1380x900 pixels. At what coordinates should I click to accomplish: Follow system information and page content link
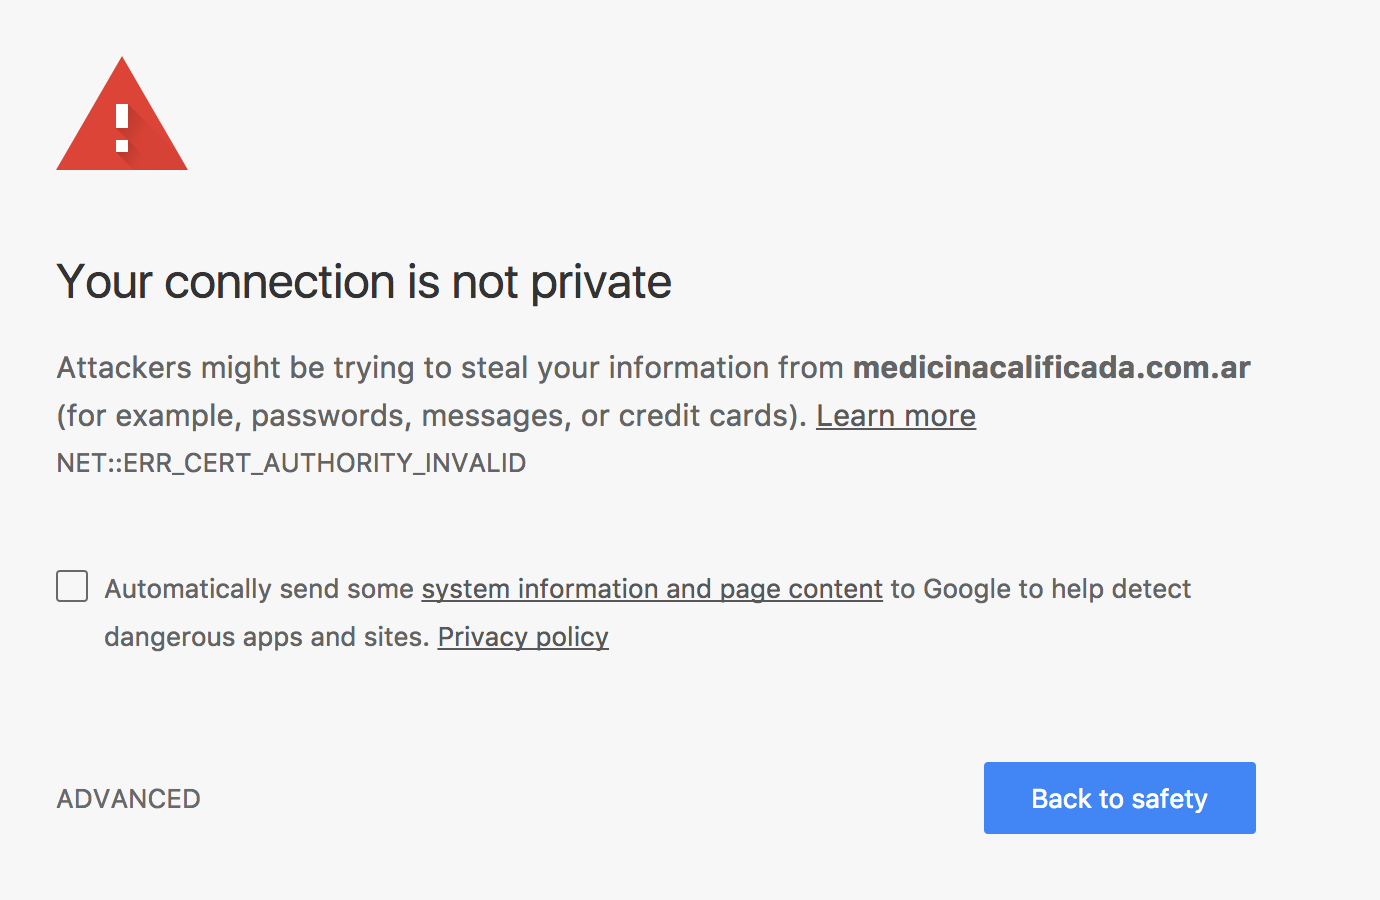pos(652,589)
